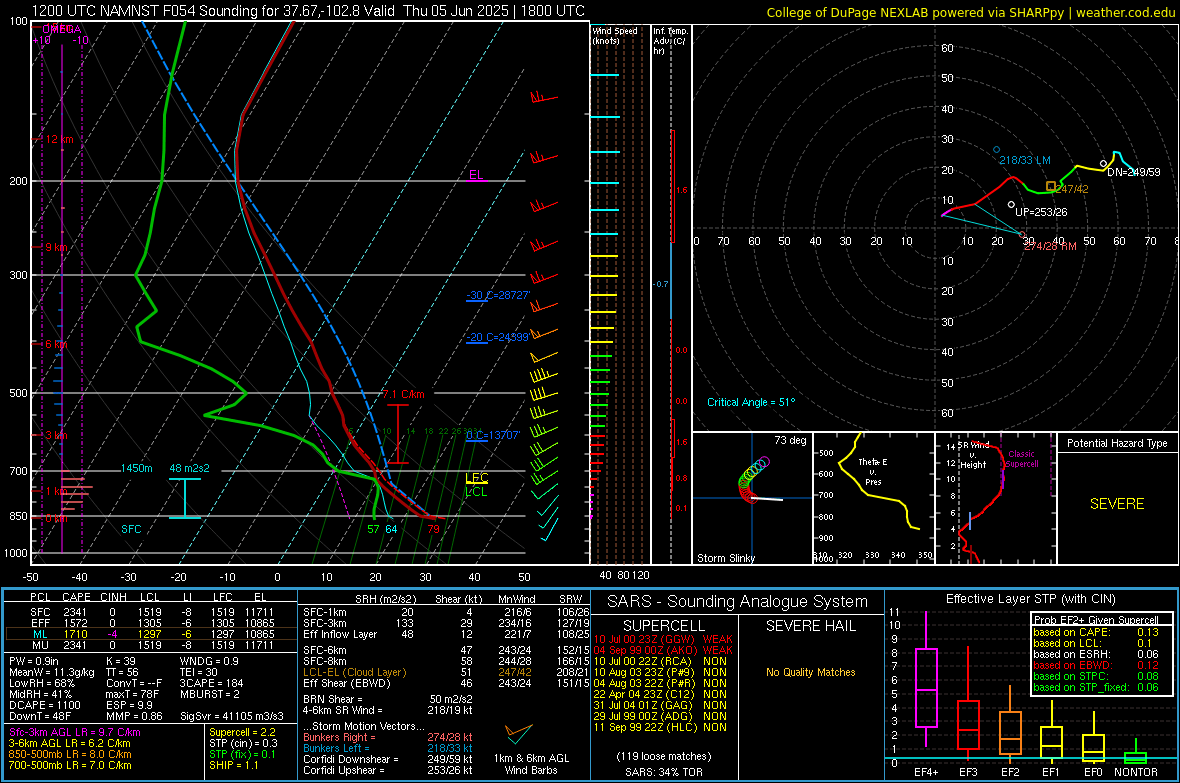Image resolution: width=1180 pixels, height=783 pixels.
Task: Click the cyan '48 m2s2' label
Action: (x=190, y=468)
